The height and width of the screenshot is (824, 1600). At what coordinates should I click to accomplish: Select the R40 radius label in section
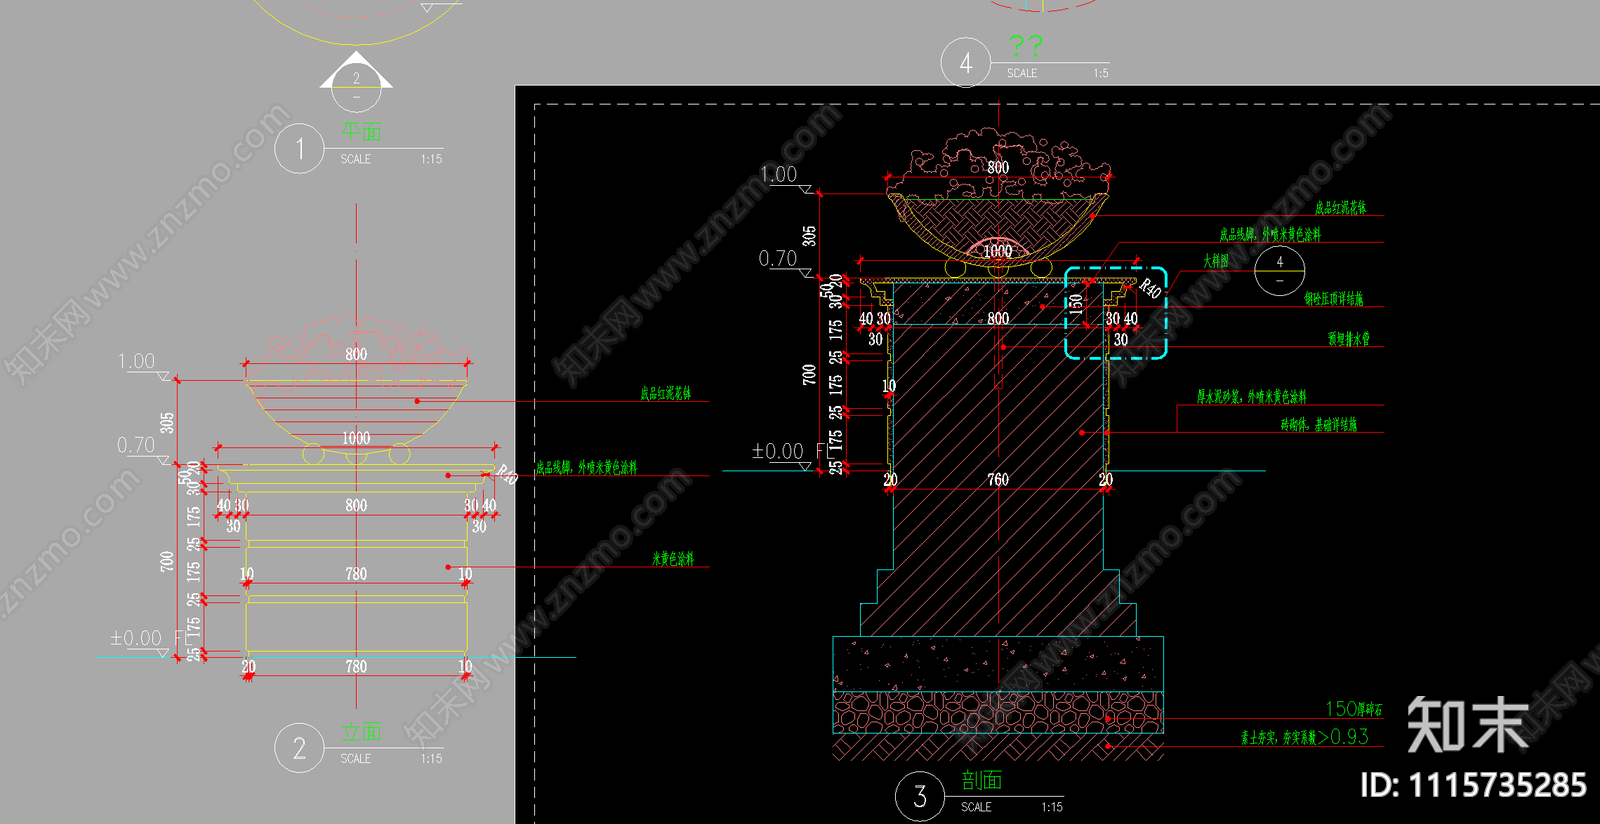coord(1150,289)
